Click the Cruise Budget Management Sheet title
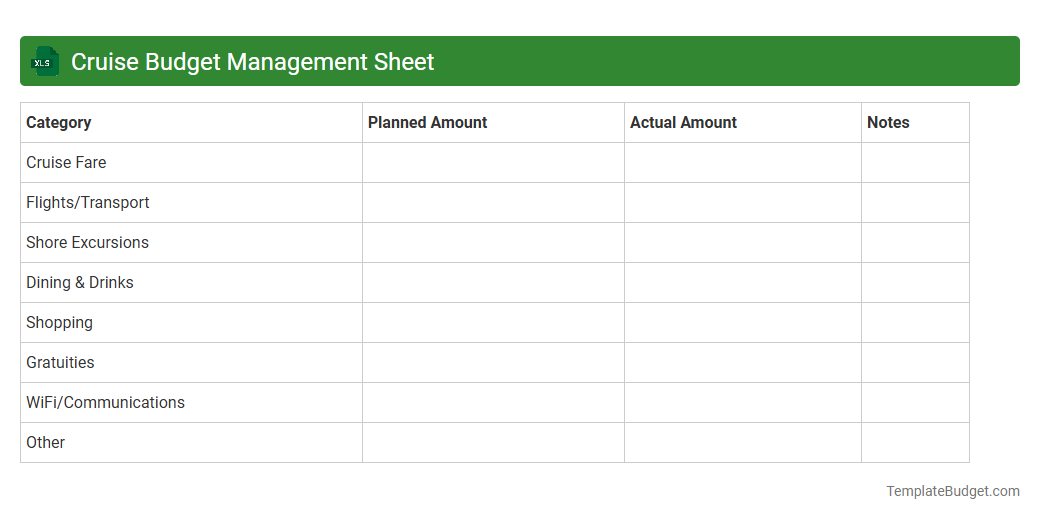Screen dimensions: 1040x520 252,62
